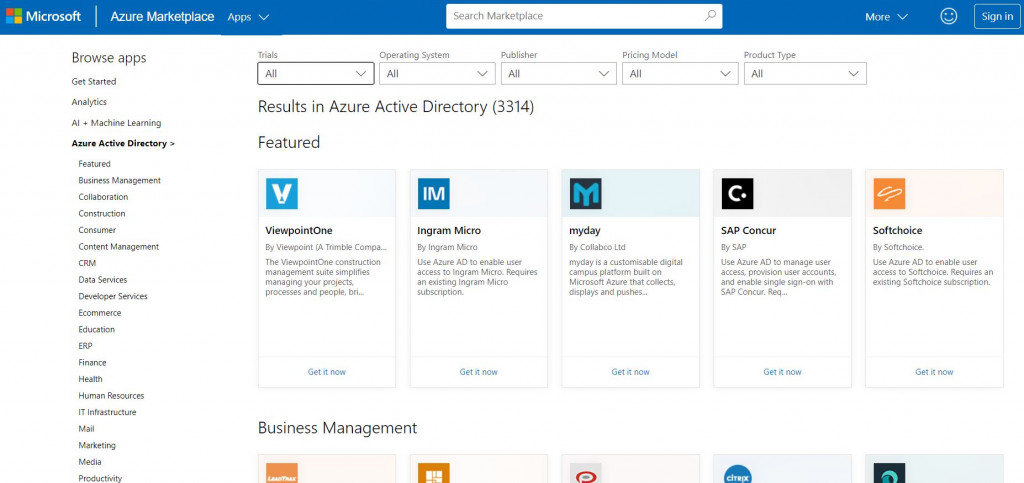Click the Business Management section heading
This screenshot has width=1024, height=483.
[338, 428]
